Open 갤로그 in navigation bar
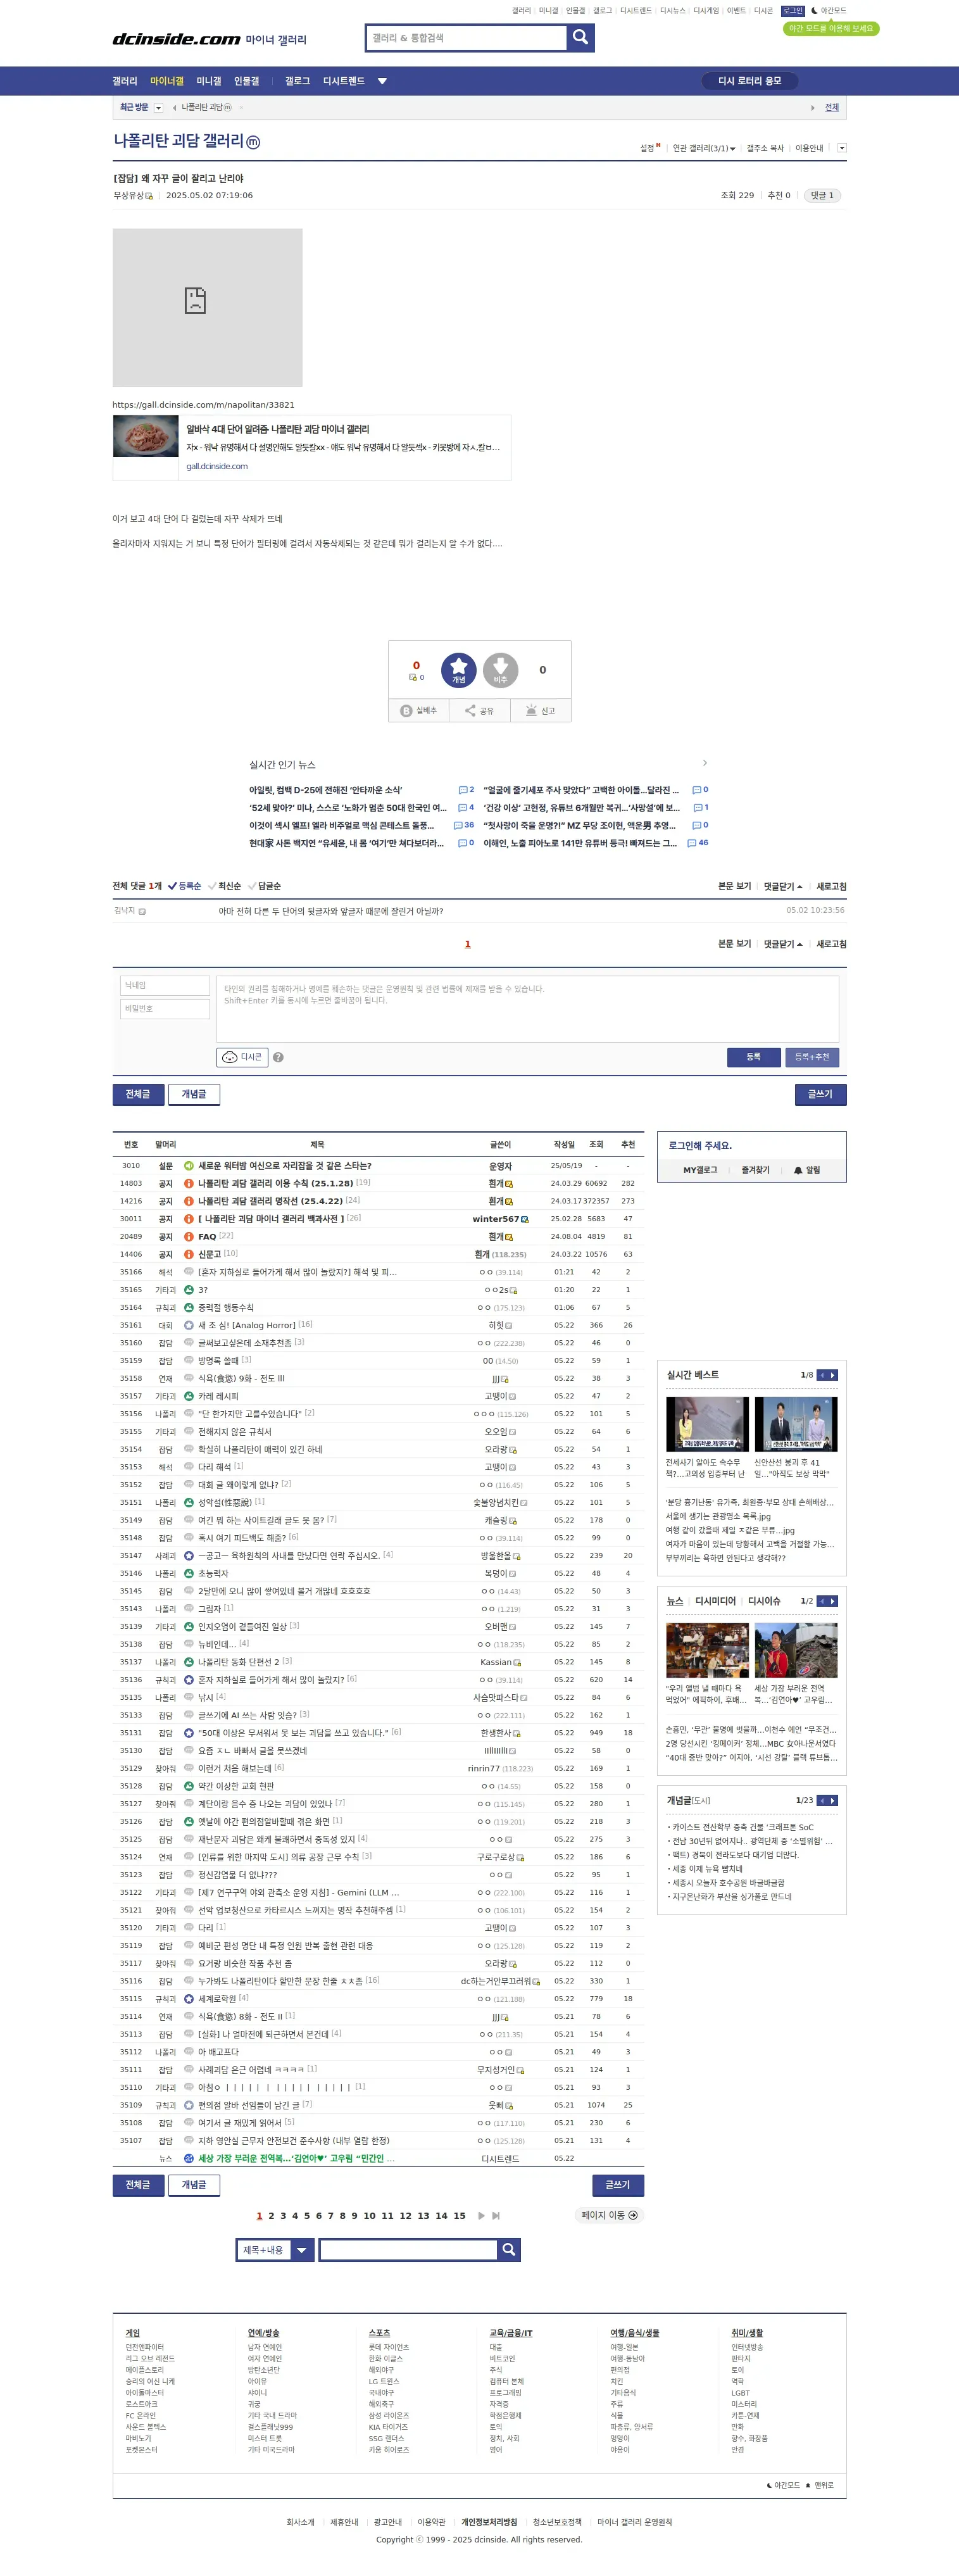 297,81
